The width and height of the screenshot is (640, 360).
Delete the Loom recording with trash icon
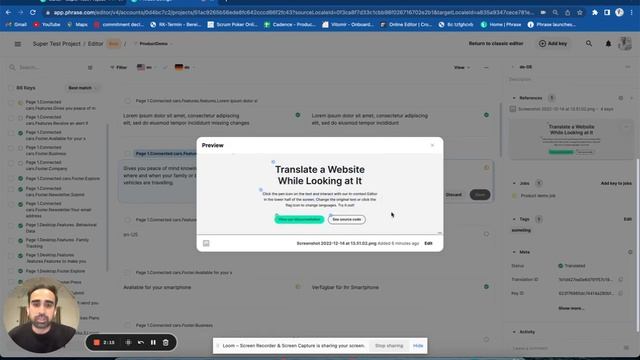(166, 342)
